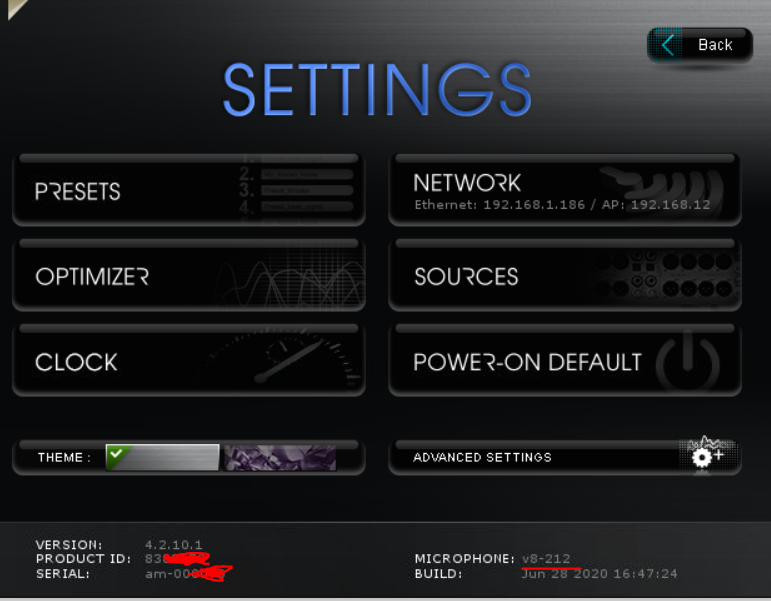771x601 pixels.
Task: Open Power-On Default settings
Action: (x=564, y=361)
